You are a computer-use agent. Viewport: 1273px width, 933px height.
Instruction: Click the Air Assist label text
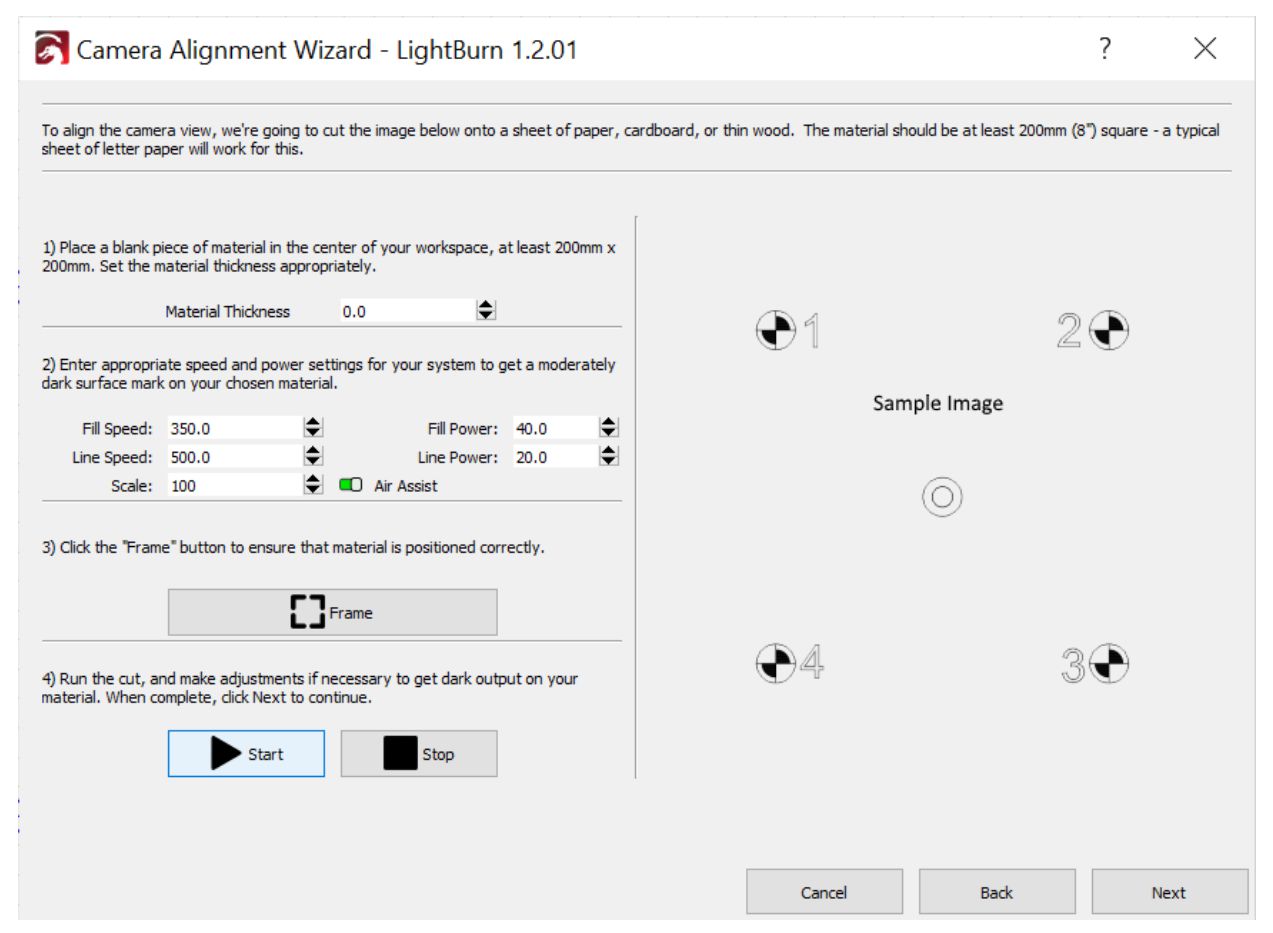(406, 486)
